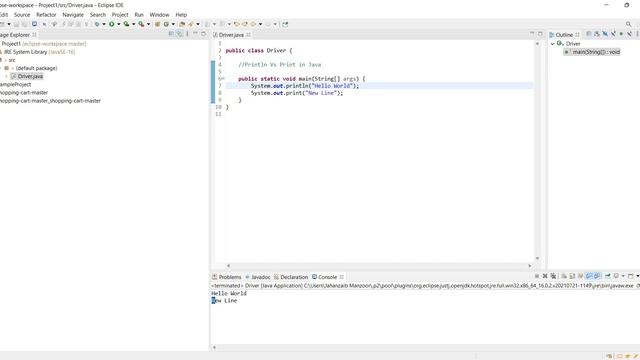Image resolution: width=640 pixels, height=360 pixels.
Task: Open the Project menu
Action: [x=120, y=15]
